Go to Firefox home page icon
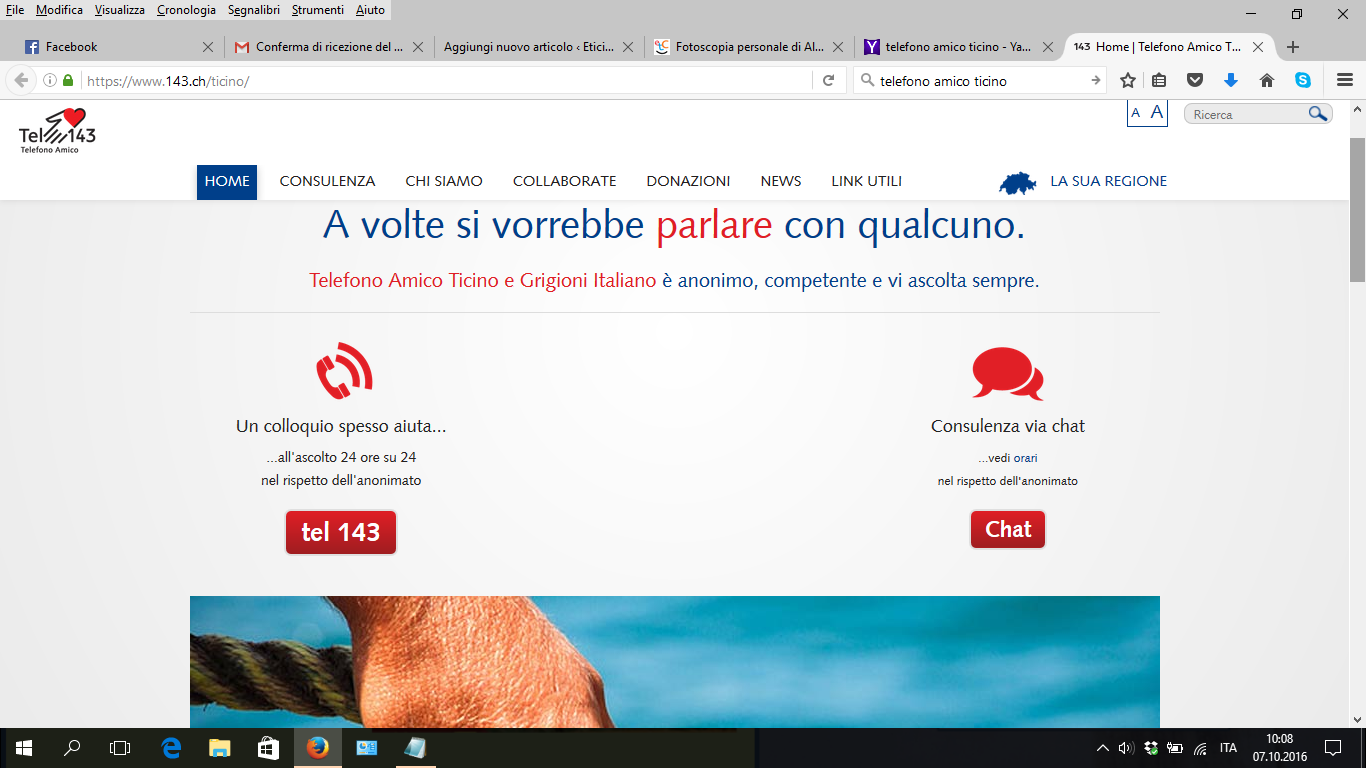The width and height of the screenshot is (1366, 768). pyautogui.click(x=1267, y=81)
